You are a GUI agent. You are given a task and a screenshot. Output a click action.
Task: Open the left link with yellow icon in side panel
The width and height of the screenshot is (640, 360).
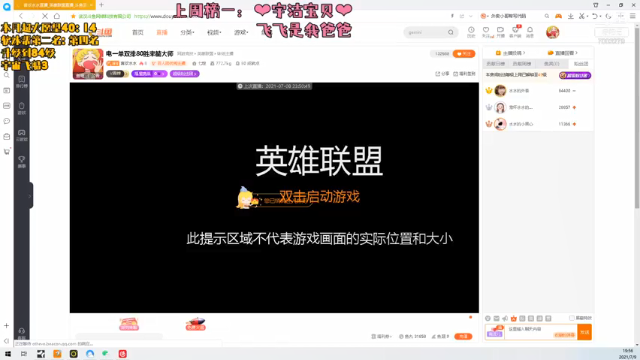(x=510, y=53)
